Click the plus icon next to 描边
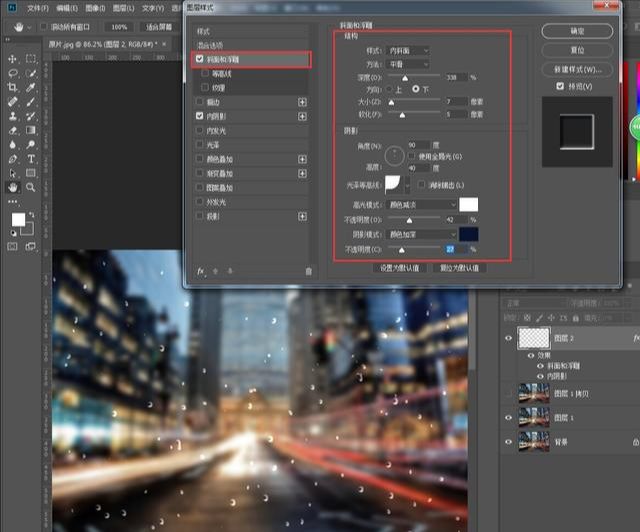 tap(302, 102)
